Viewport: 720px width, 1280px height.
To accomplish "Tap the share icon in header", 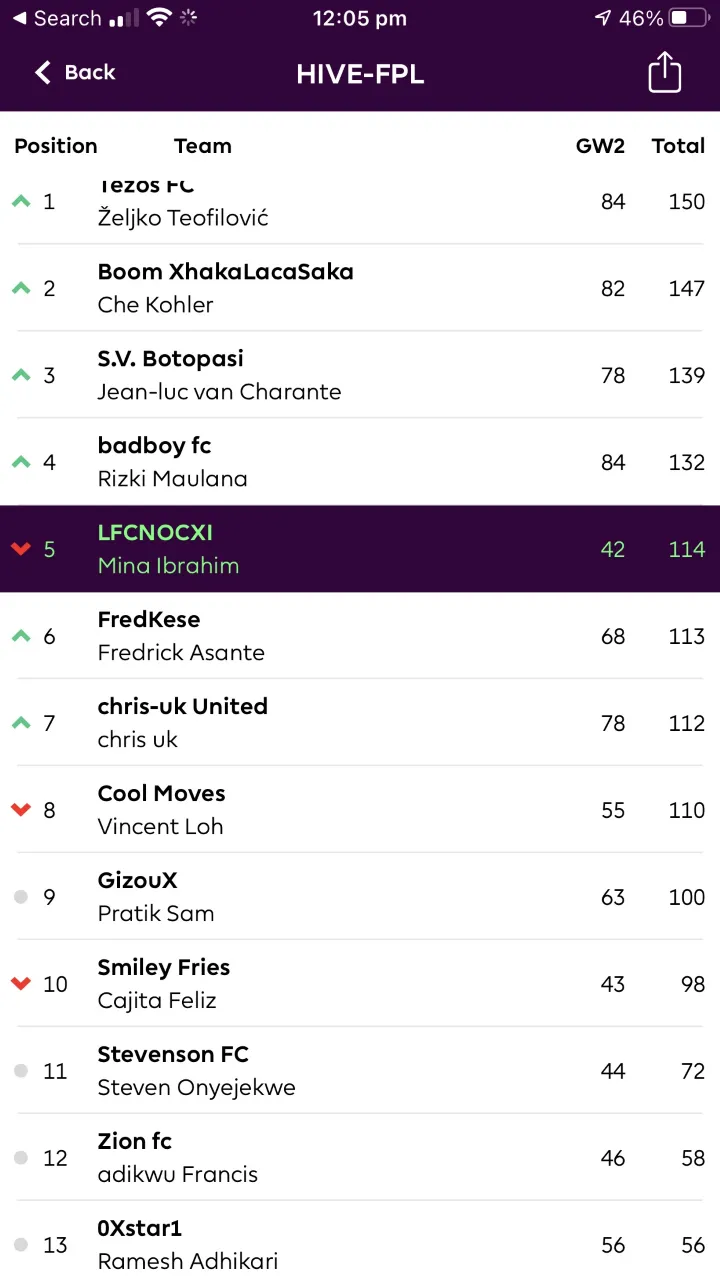I will [665, 73].
